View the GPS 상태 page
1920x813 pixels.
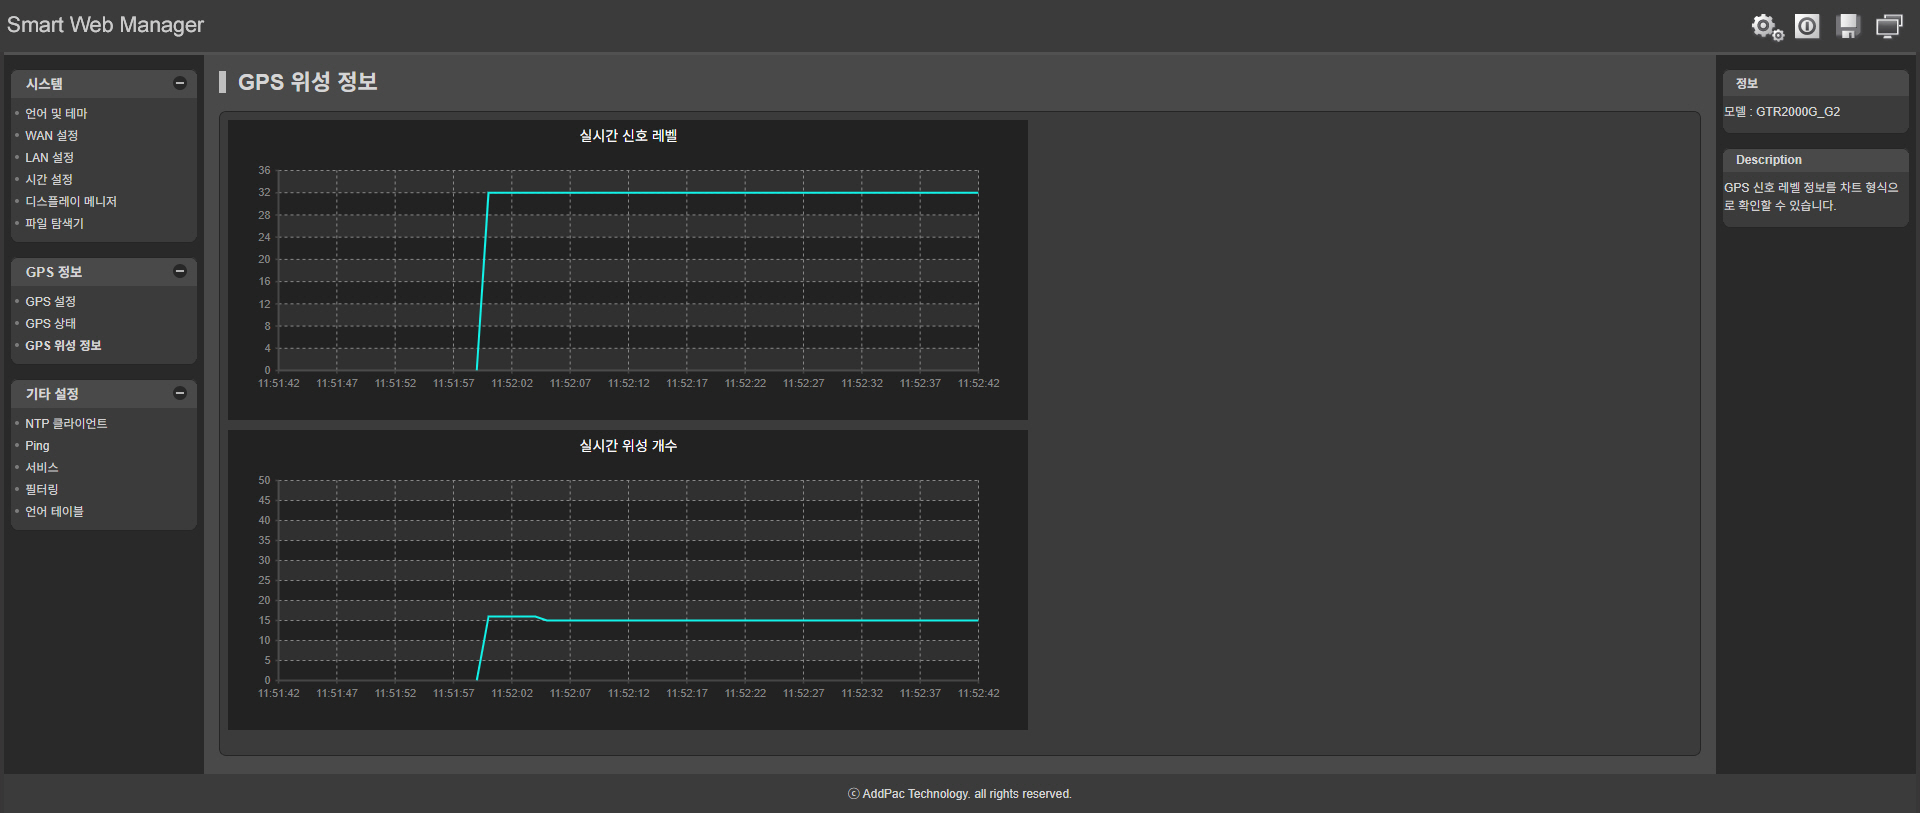click(50, 324)
